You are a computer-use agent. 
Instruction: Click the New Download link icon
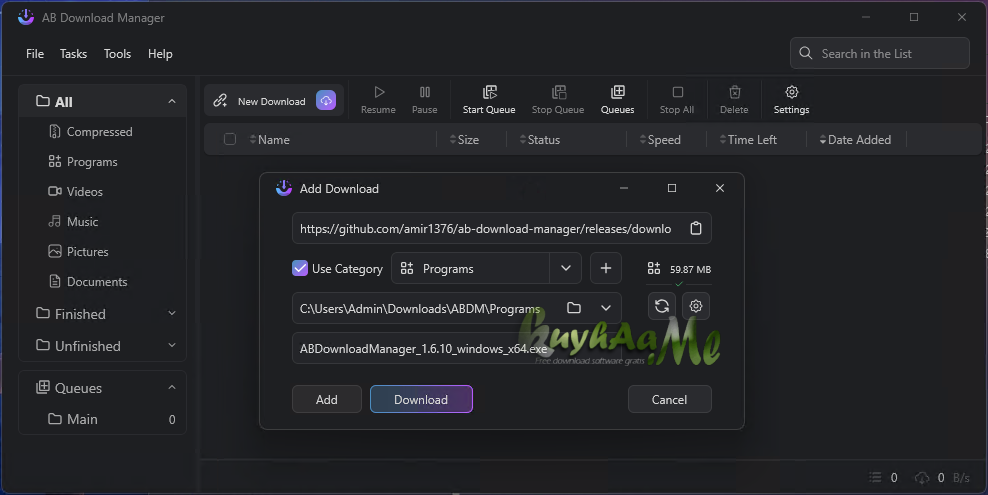220,101
